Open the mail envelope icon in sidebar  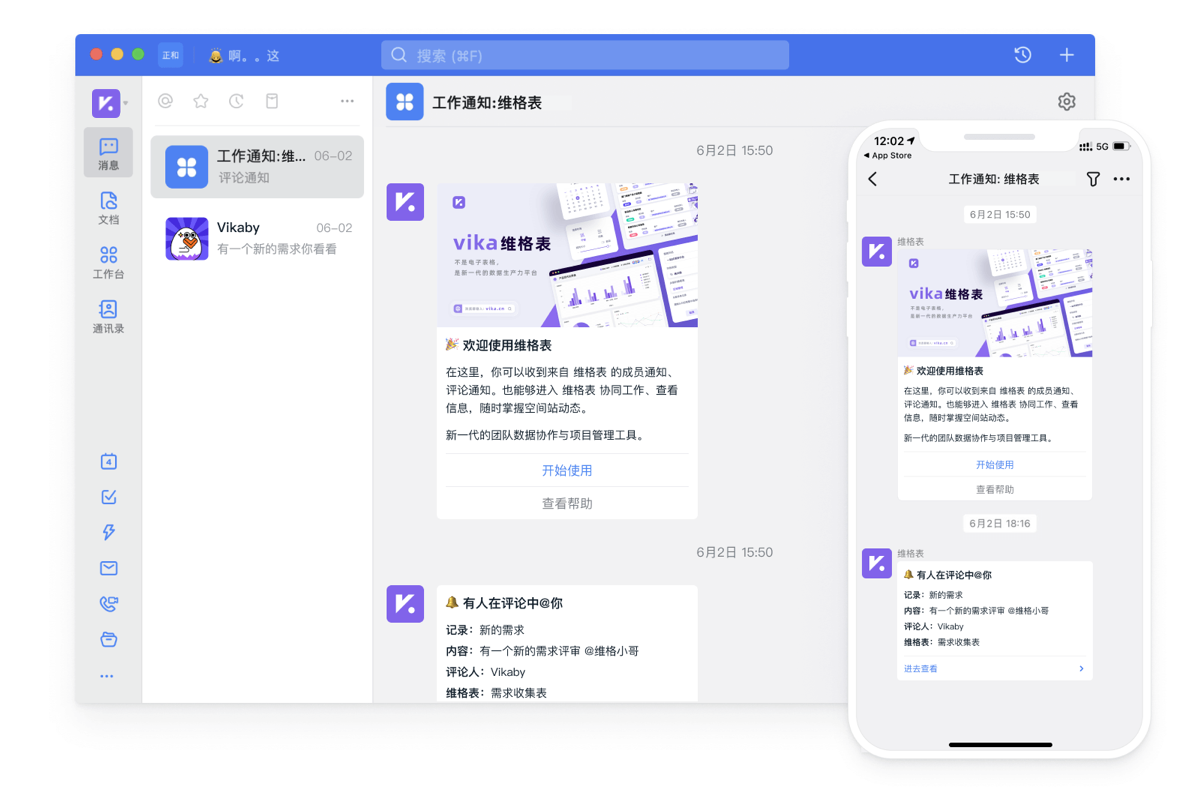pyautogui.click(x=108, y=568)
